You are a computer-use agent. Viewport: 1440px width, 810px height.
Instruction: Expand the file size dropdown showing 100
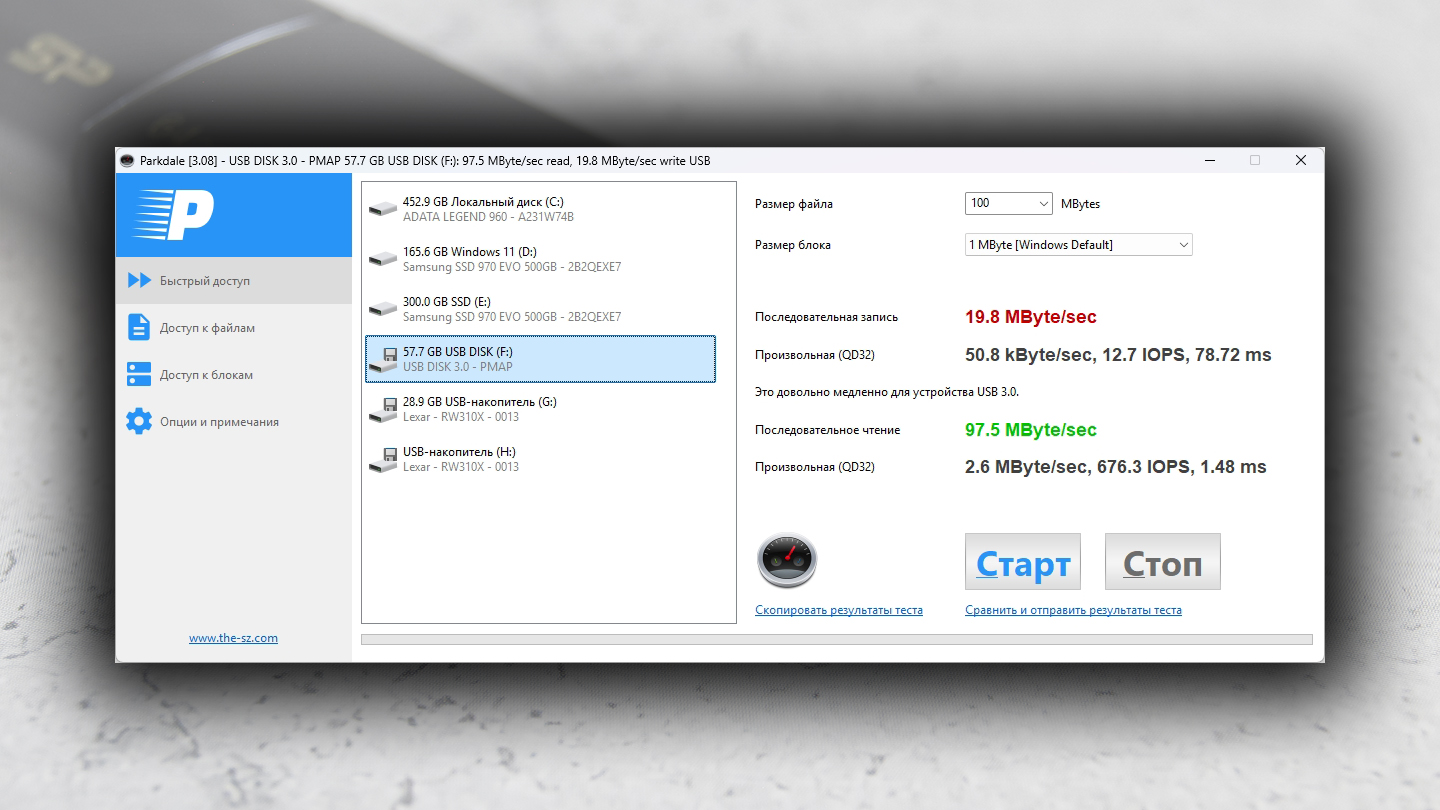(x=1009, y=203)
